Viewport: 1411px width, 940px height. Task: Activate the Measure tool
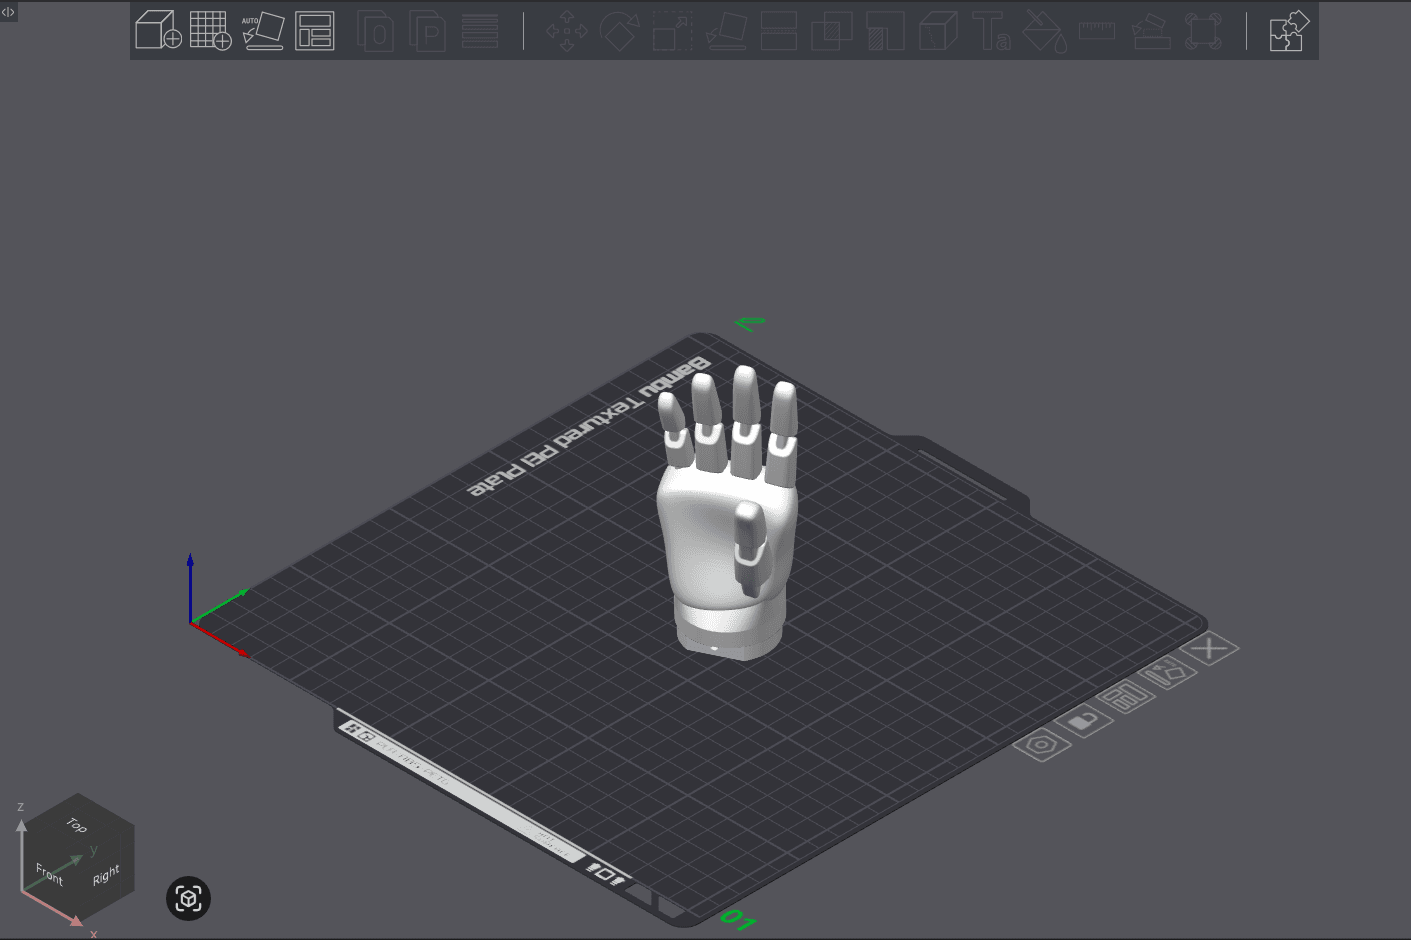(x=1095, y=31)
